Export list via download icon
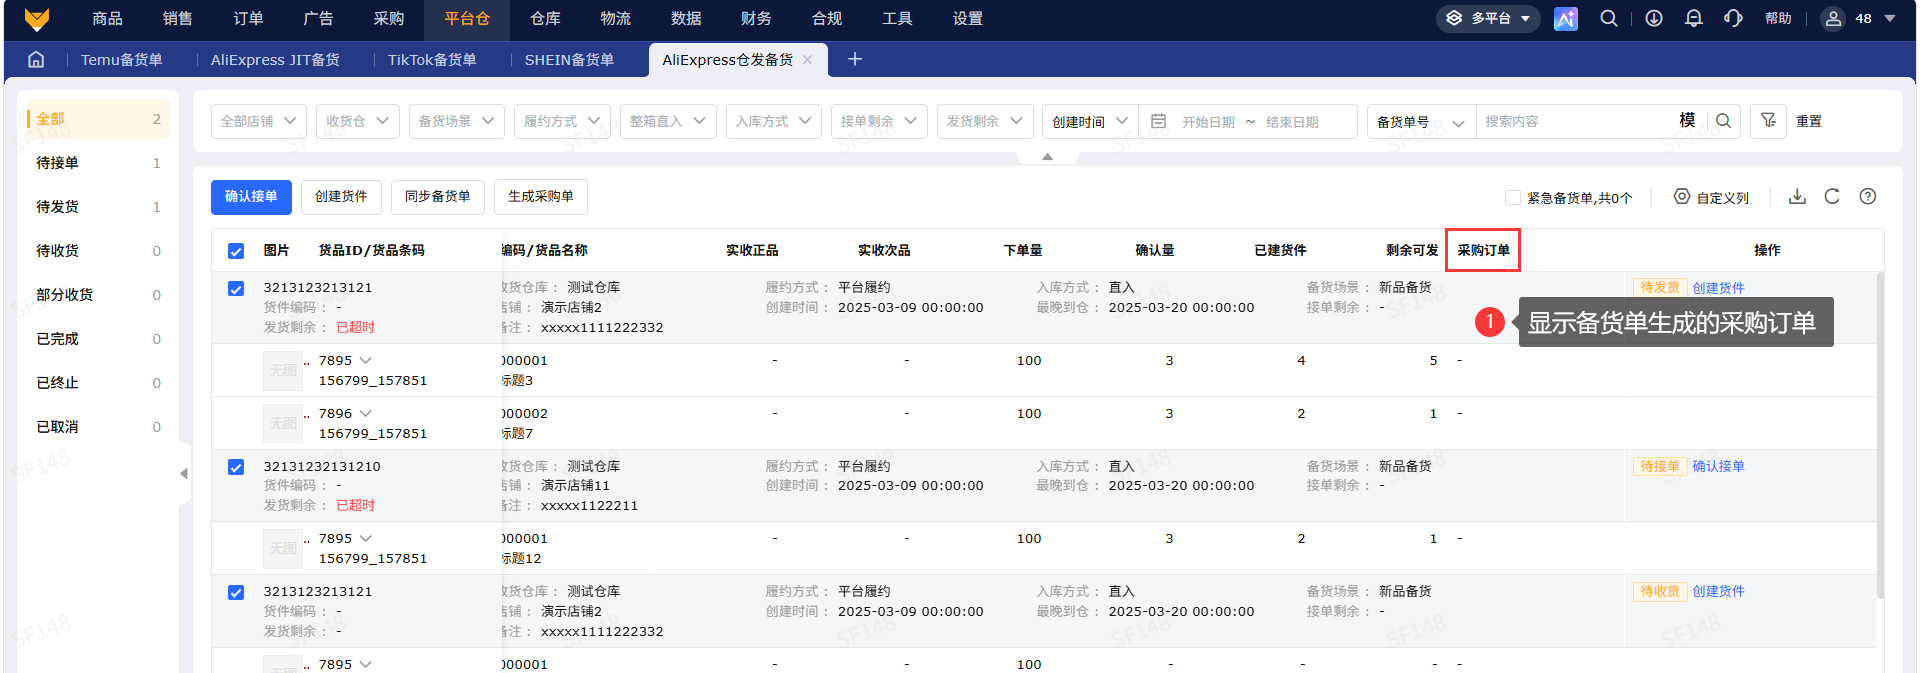Viewport: 1920px width, 673px height. pyautogui.click(x=1797, y=197)
